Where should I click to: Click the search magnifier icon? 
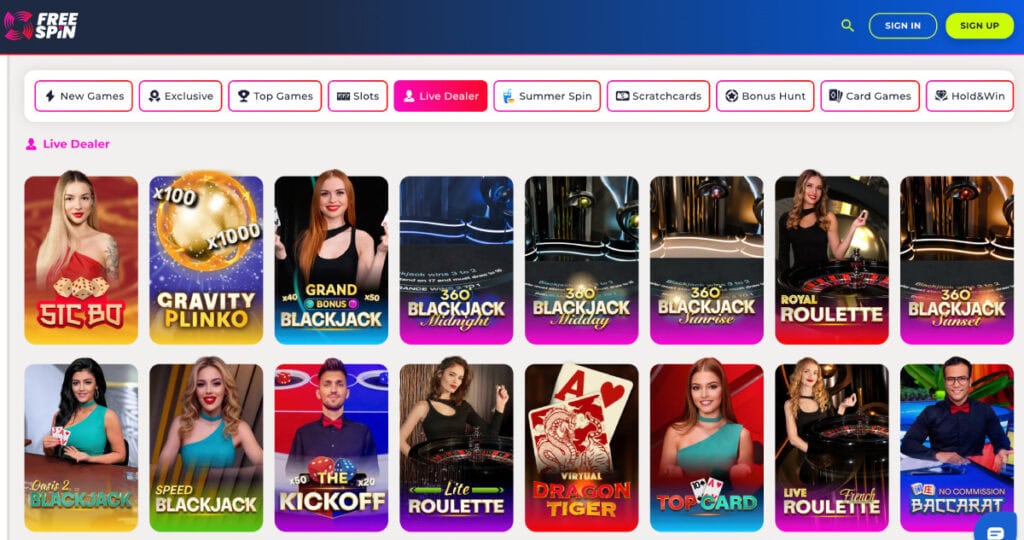[x=848, y=25]
